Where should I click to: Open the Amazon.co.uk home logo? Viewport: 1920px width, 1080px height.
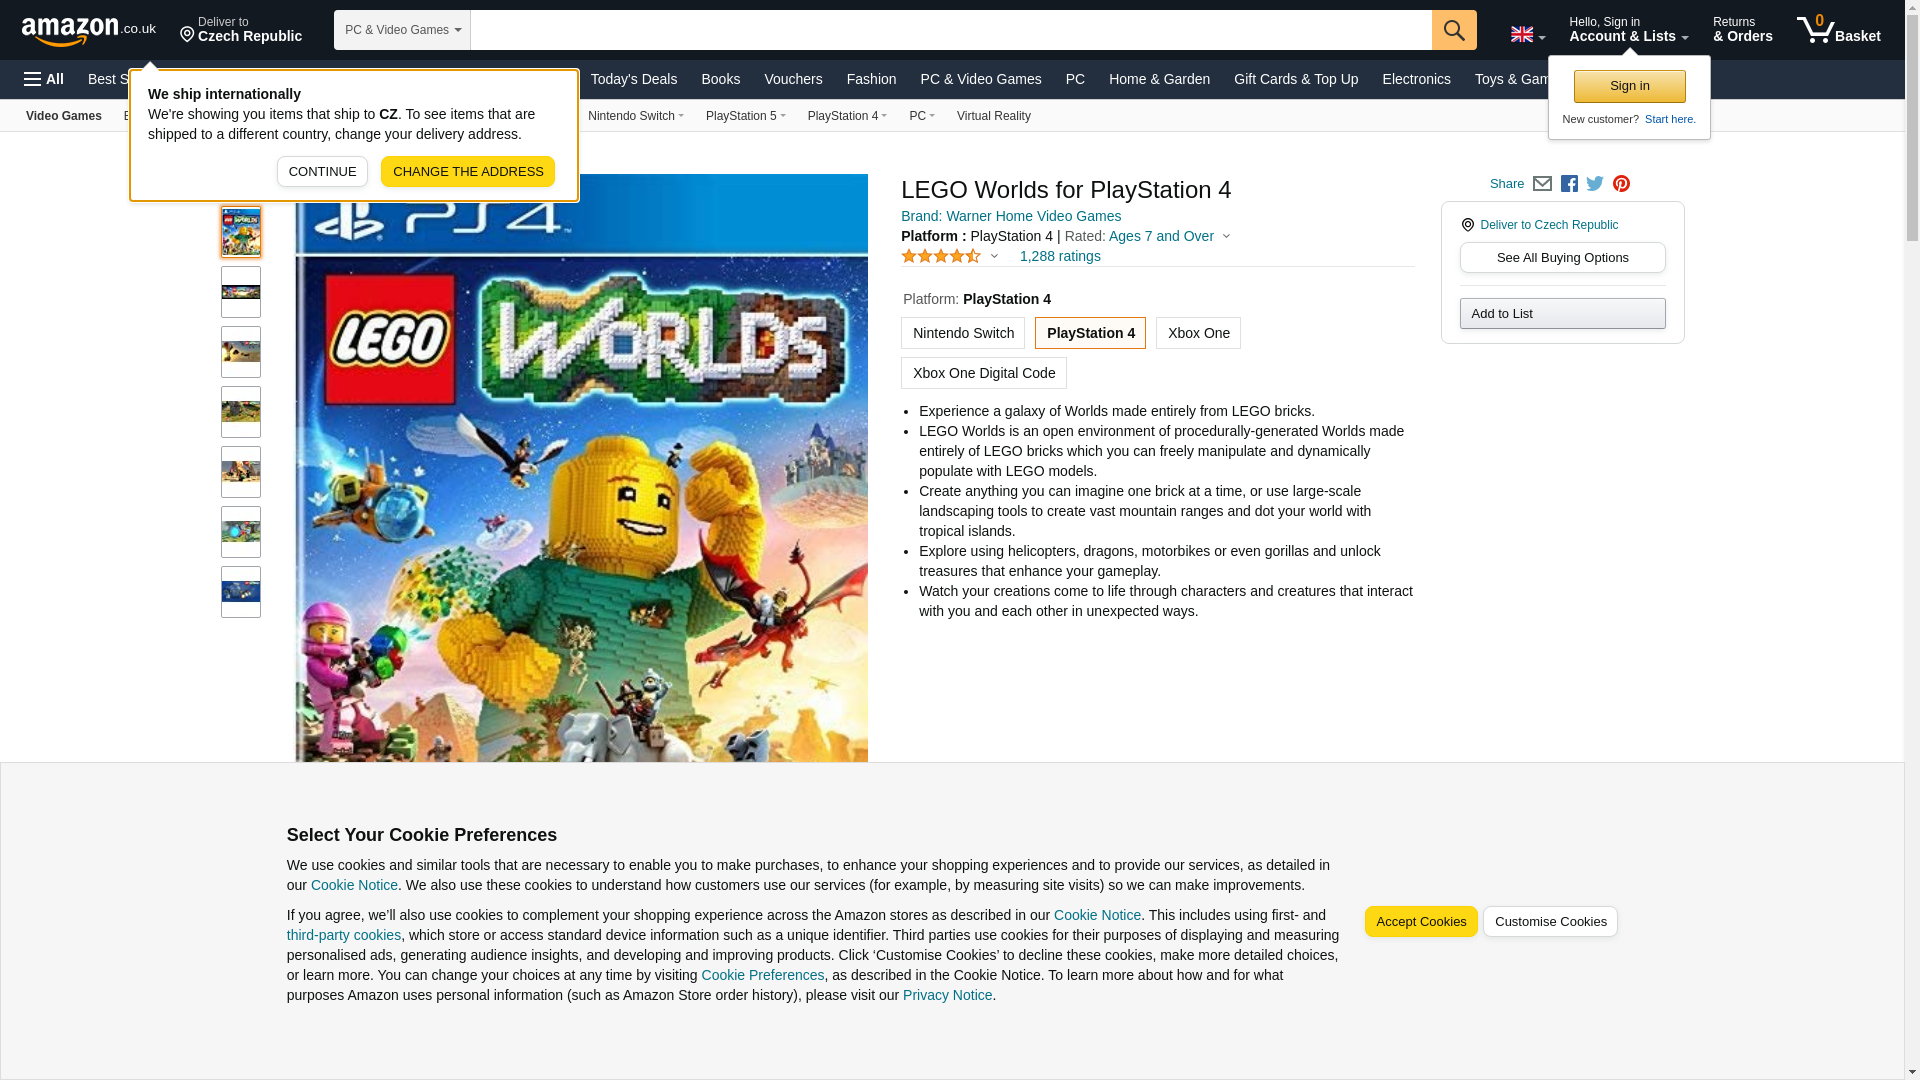pos(89,31)
